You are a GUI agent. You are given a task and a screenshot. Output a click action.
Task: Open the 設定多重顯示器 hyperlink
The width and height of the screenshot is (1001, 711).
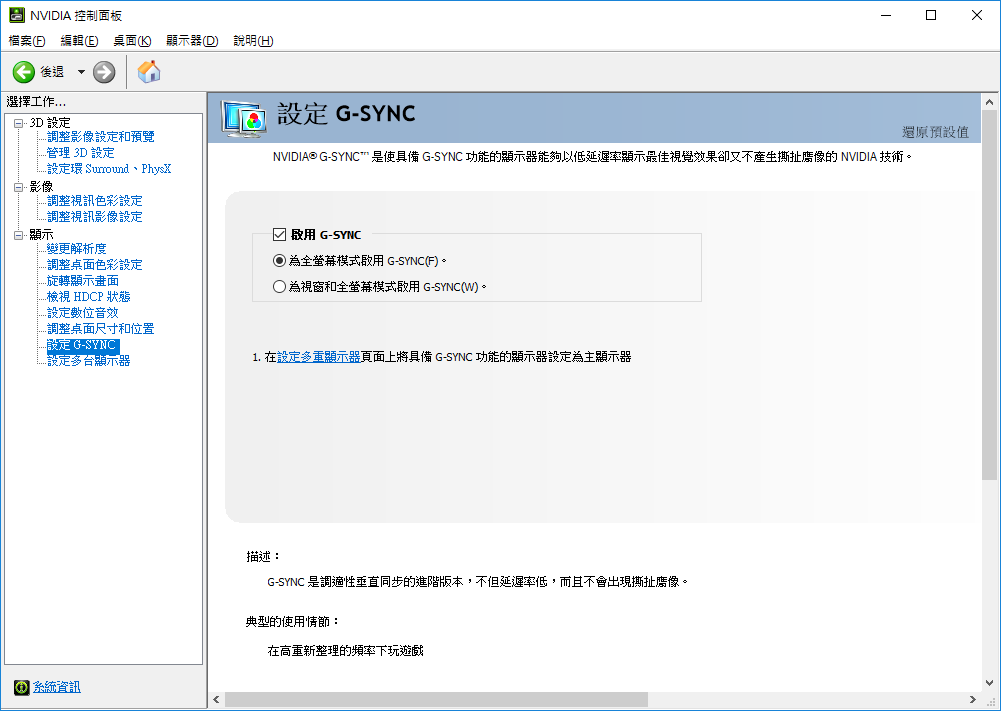point(319,357)
